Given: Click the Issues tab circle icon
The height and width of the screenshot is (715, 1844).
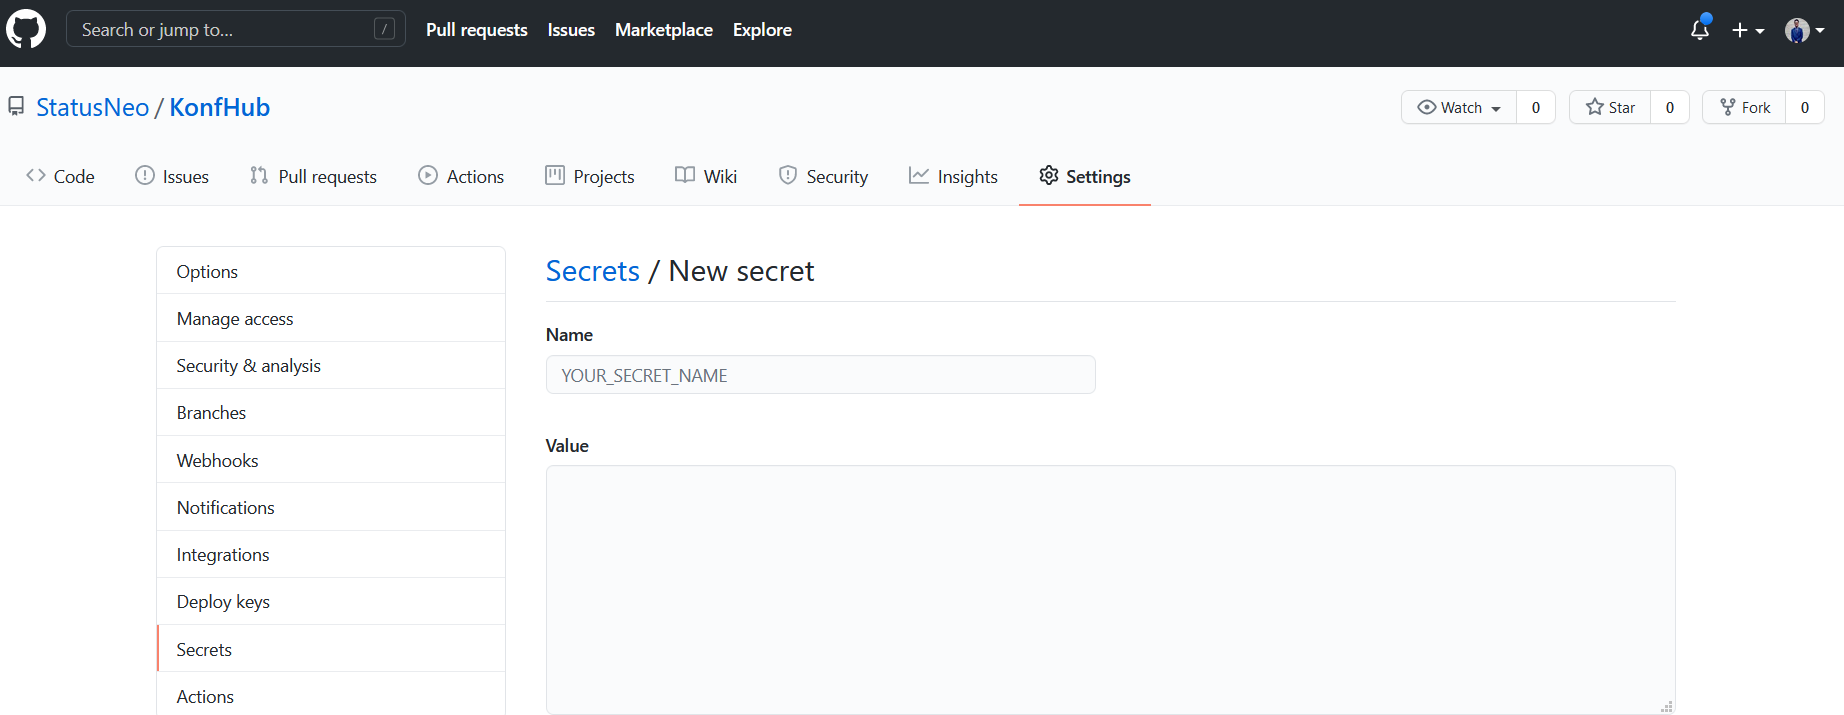Looking at the screenshot, I should tap(145, 175).
